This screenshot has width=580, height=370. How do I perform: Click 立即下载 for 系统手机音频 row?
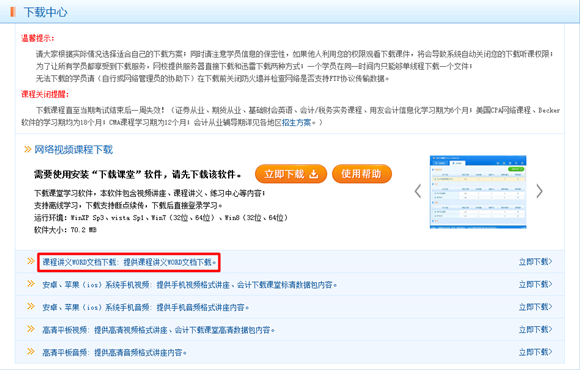click(x=535, y=307)
